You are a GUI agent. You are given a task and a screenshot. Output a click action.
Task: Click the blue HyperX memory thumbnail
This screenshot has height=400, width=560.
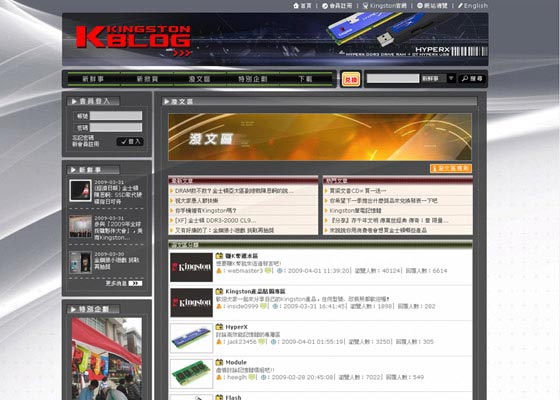191,338
